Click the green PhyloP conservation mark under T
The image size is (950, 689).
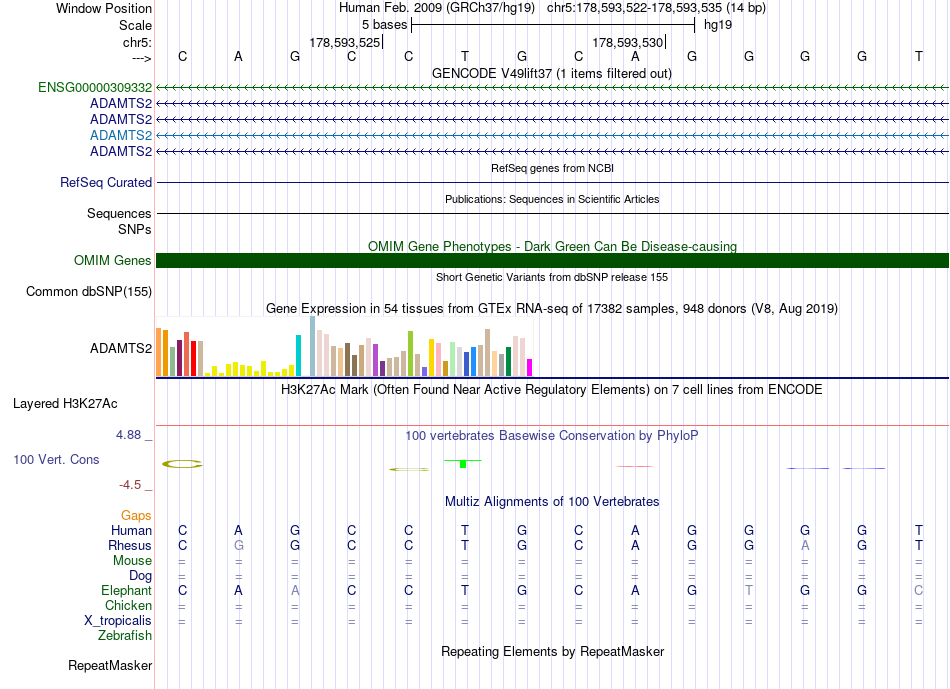click(x=463, y=464)
